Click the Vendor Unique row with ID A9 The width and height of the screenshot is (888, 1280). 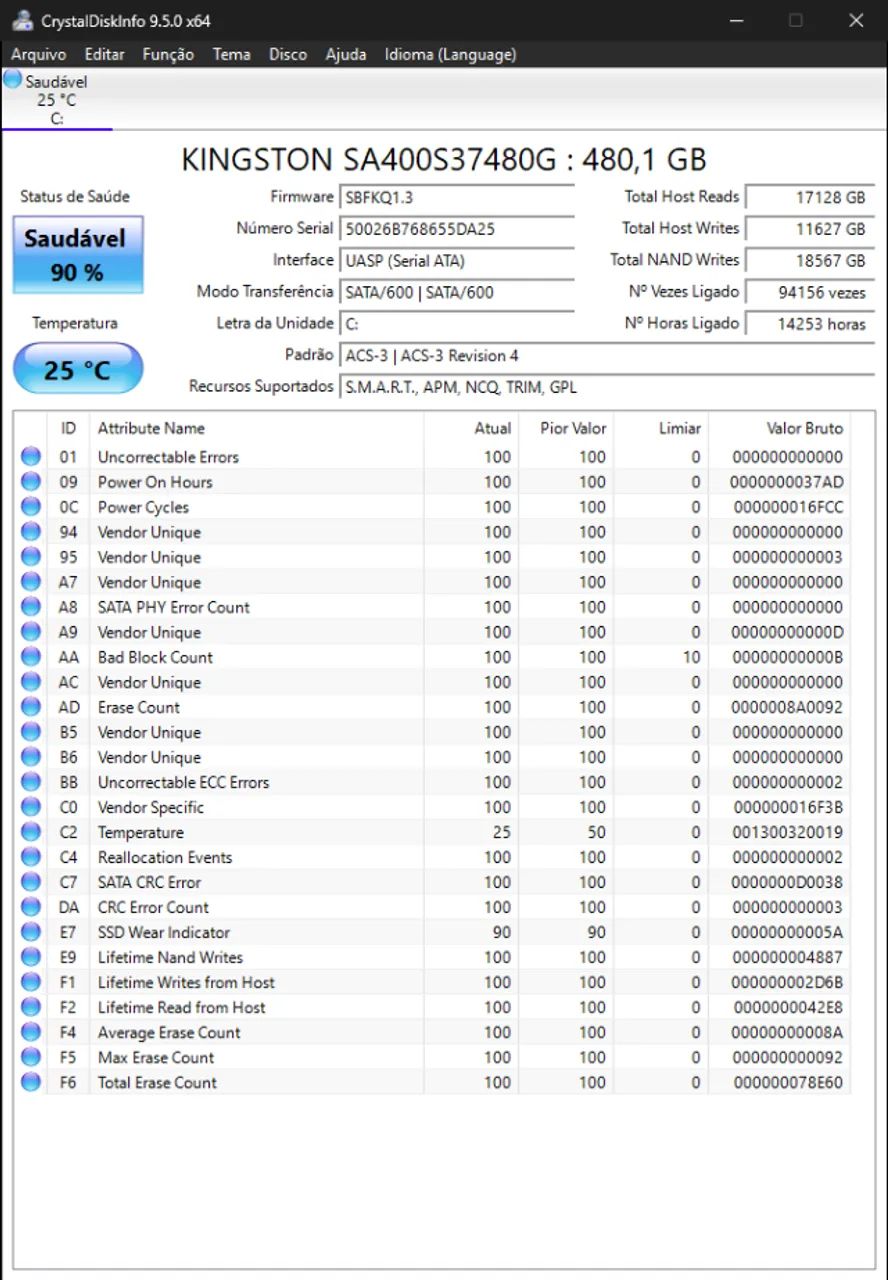432,632
